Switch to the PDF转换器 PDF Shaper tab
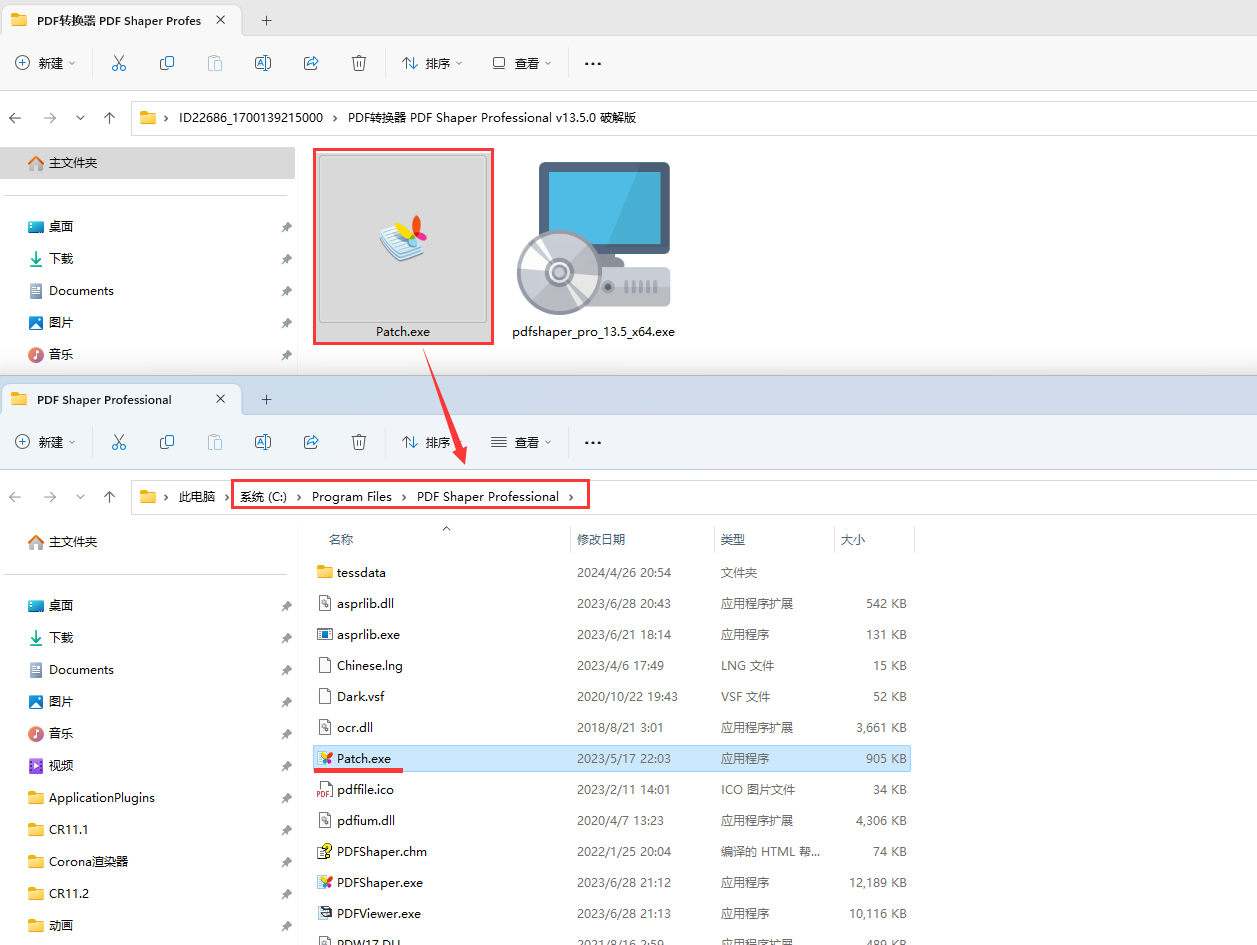The height and width of the screenshot is (945, 1257). [120, 20]
